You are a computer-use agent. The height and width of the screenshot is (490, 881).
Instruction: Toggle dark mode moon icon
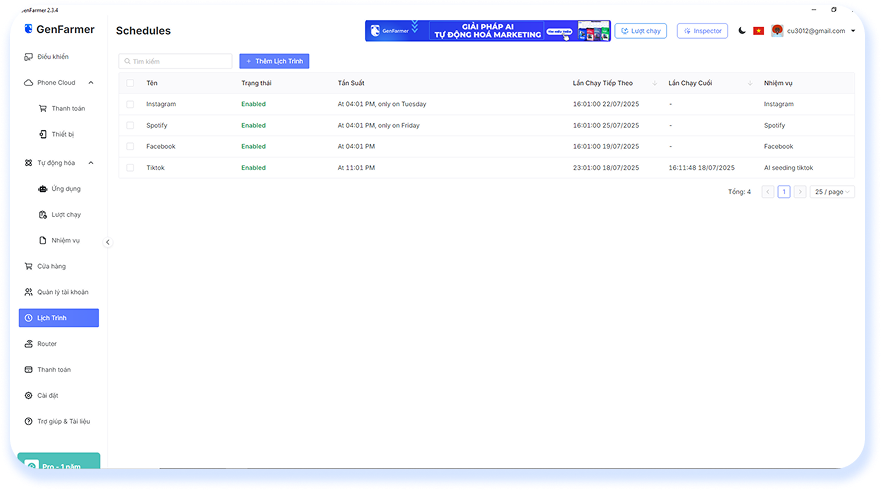(x=742, y=31)
